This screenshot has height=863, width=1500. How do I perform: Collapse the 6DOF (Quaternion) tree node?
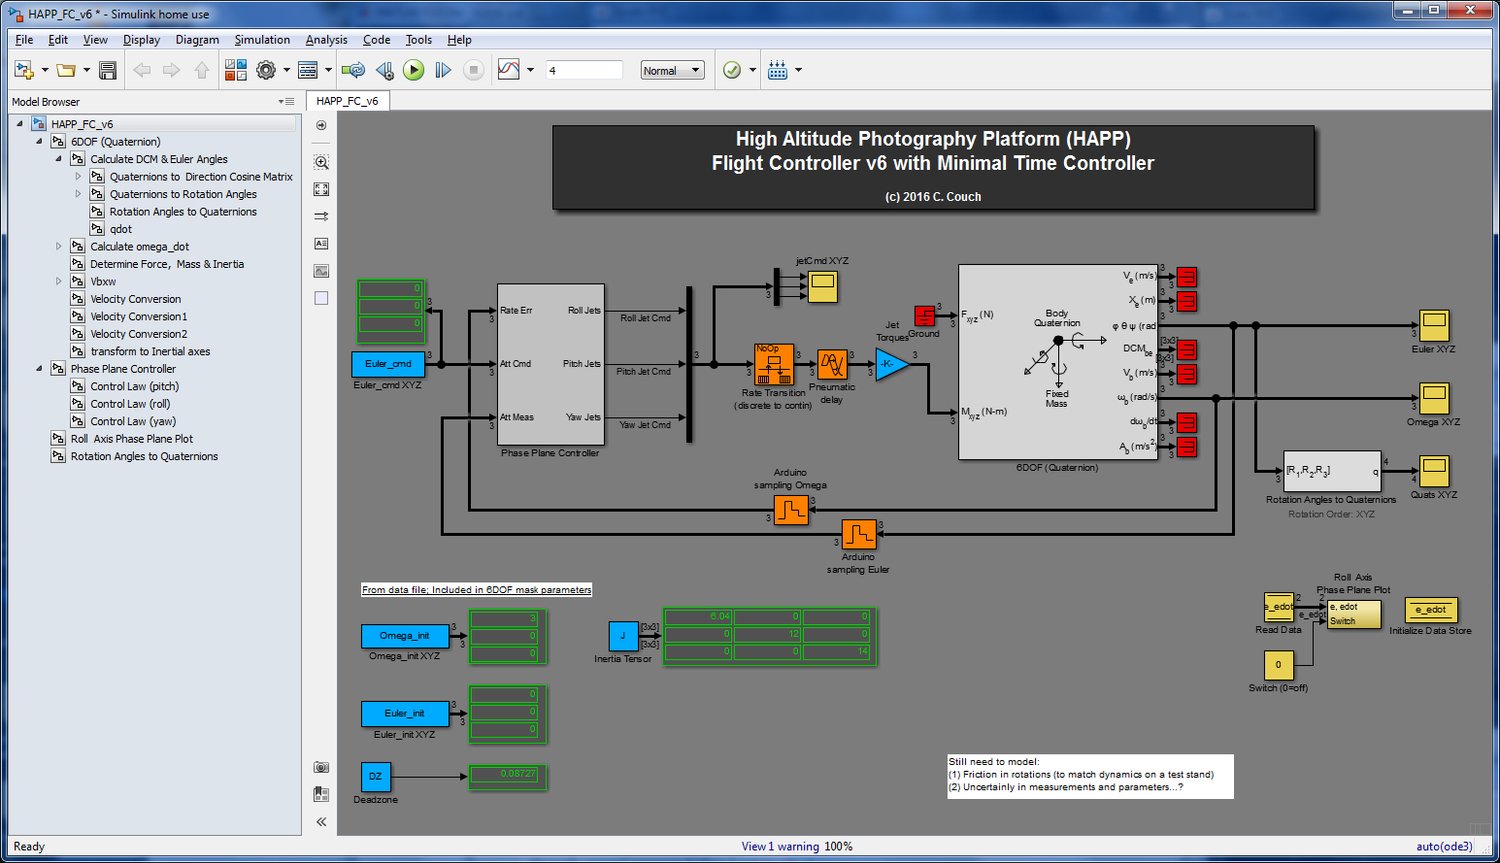[x=39, y=142]
